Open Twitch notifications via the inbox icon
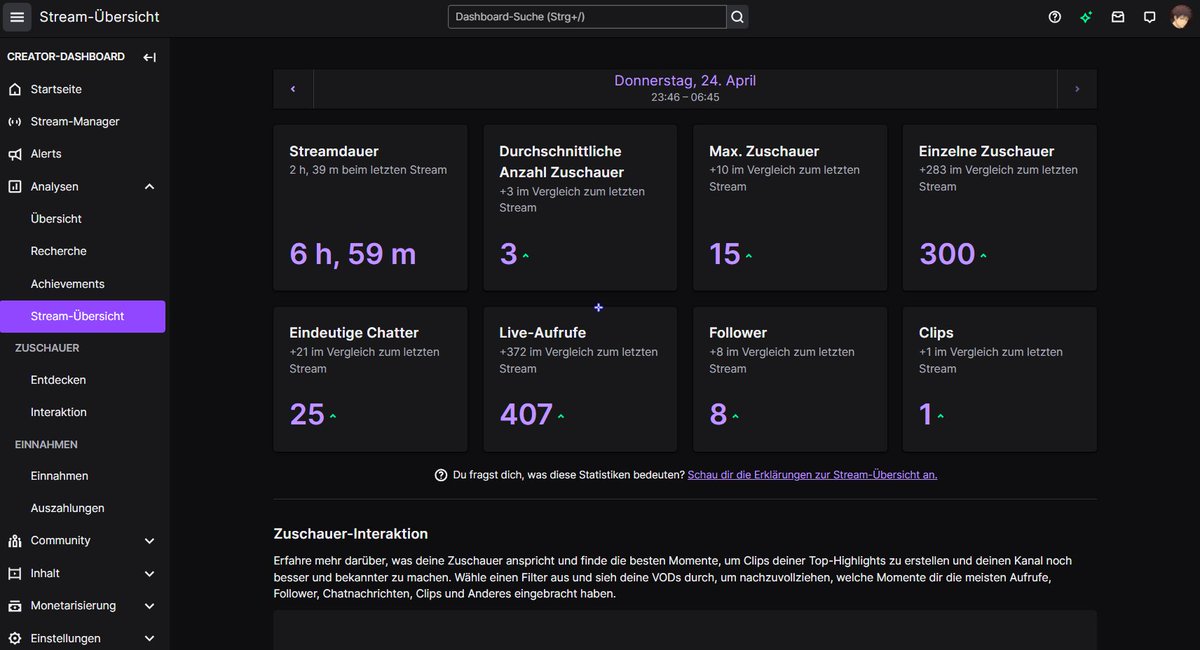The image size is (1200, 650). (x=1117, y=16)
